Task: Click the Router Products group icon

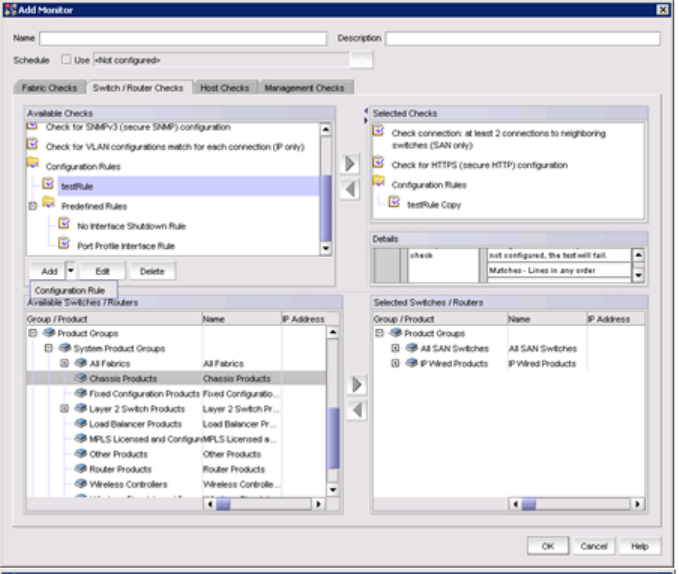Action: 81,468
